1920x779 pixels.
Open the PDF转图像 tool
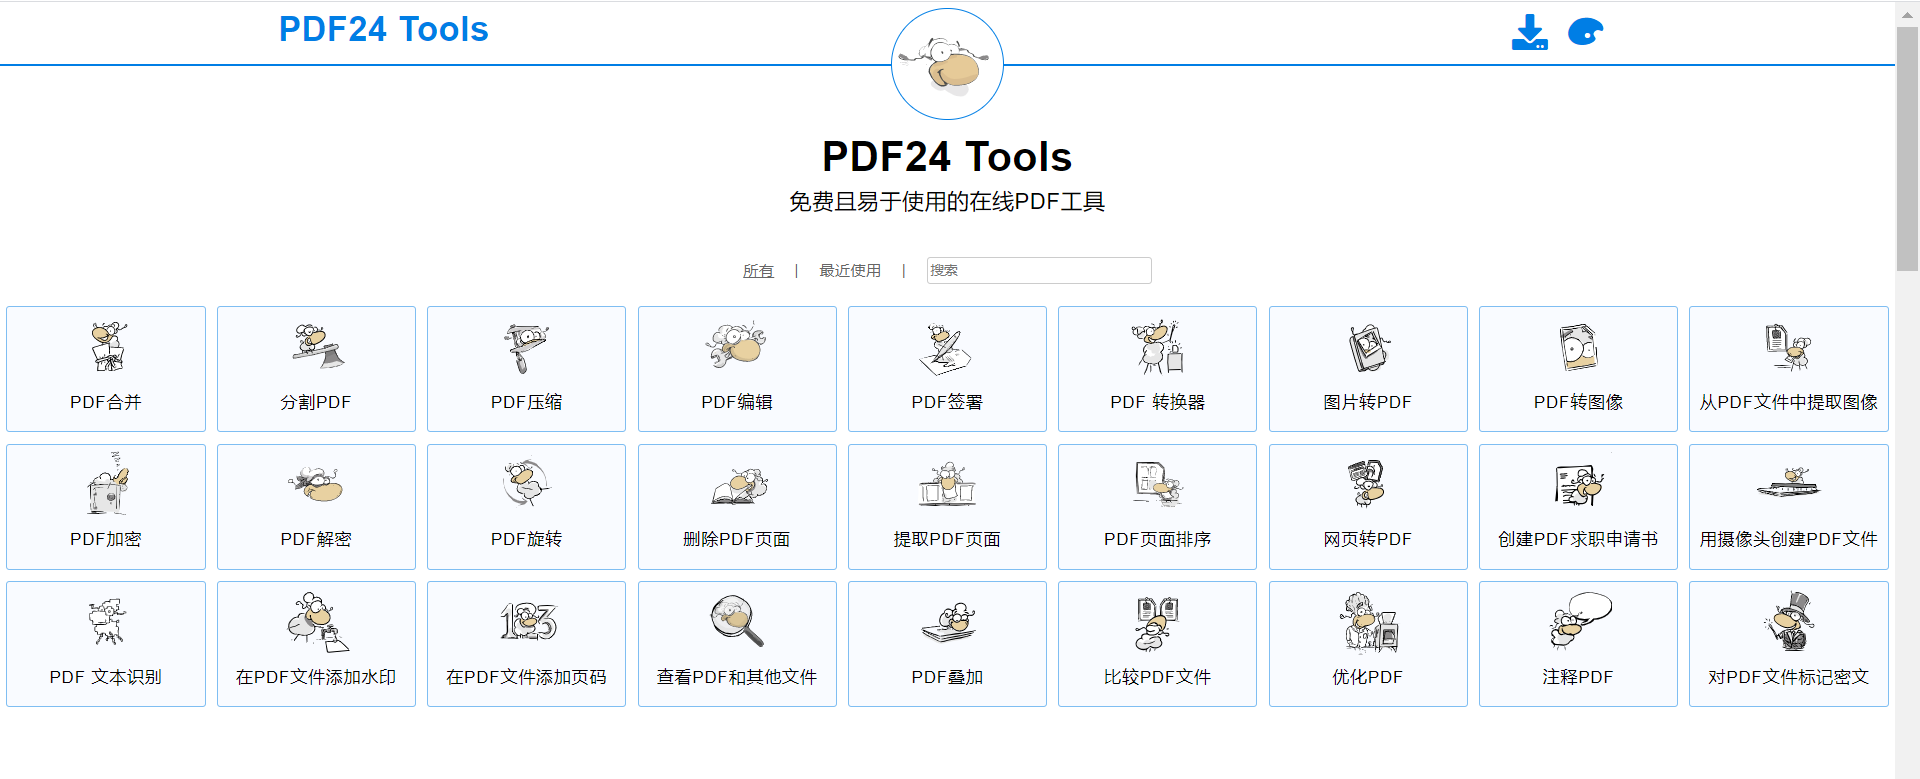click(x=1578, y=369)
